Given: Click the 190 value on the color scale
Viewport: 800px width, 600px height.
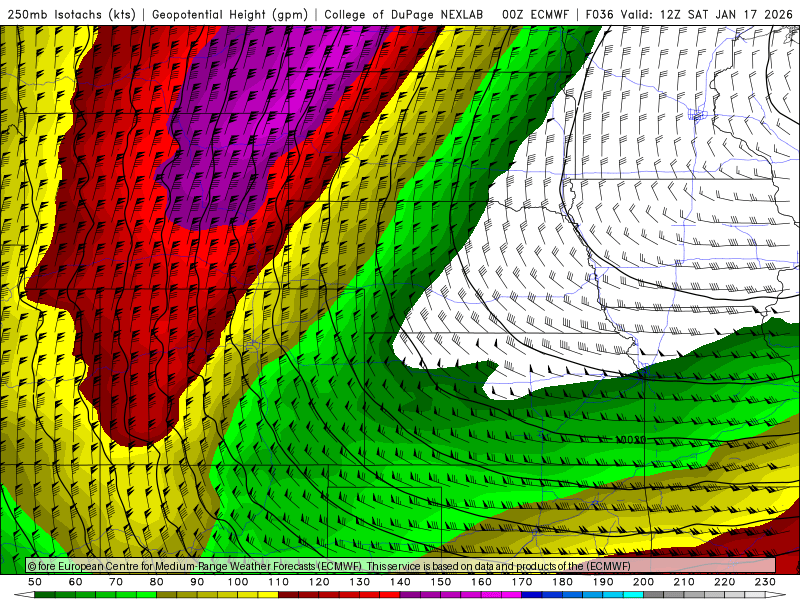Looking at the screenshot, I should (603, 582).
